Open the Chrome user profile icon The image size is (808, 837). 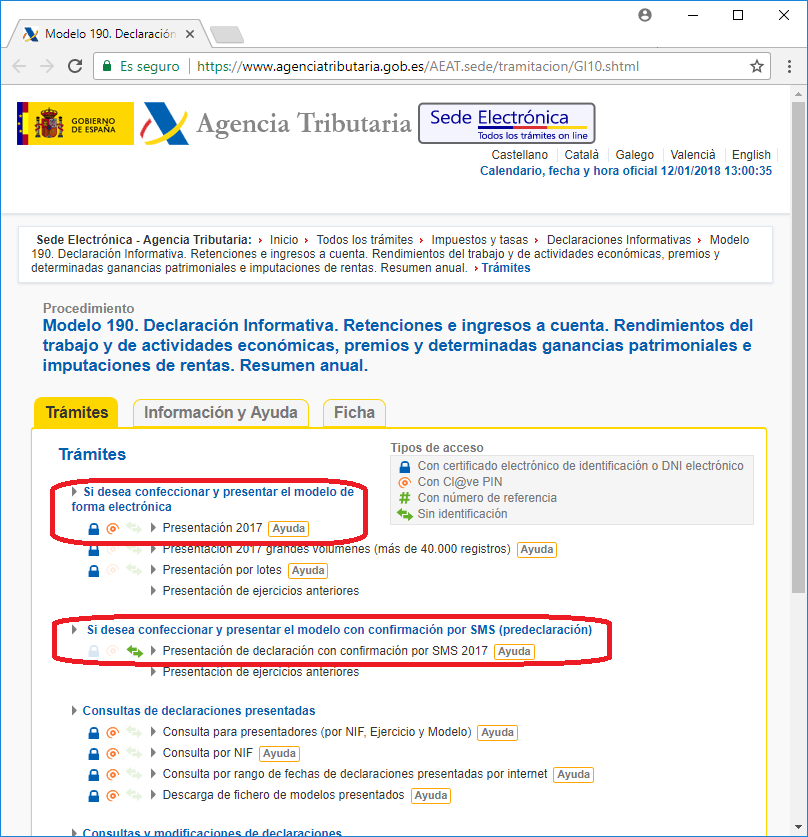(x=645, y=15)
